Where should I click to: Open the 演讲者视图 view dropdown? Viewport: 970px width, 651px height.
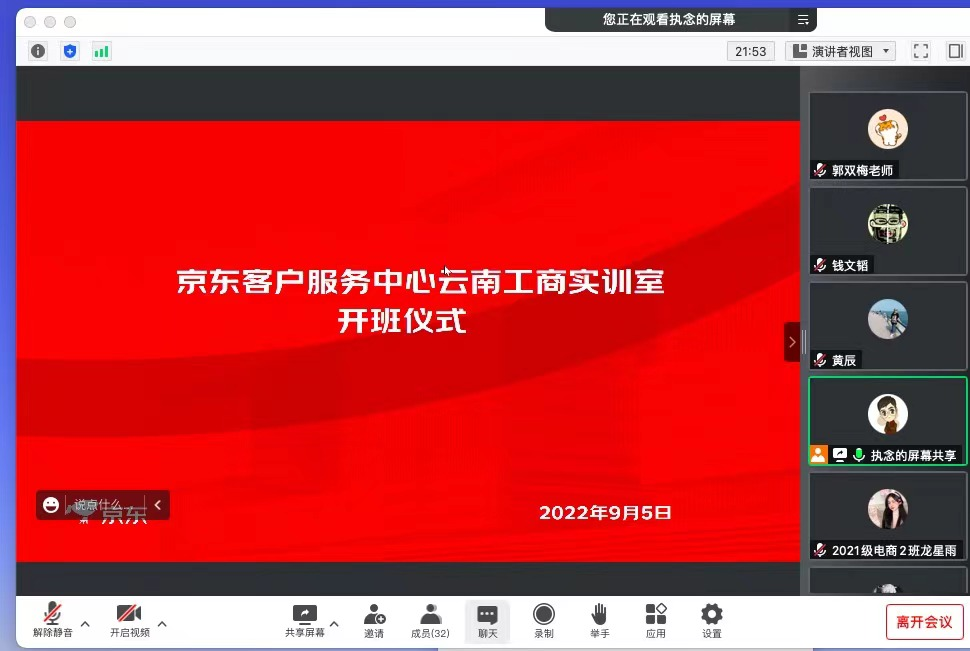tap(840, 50)
